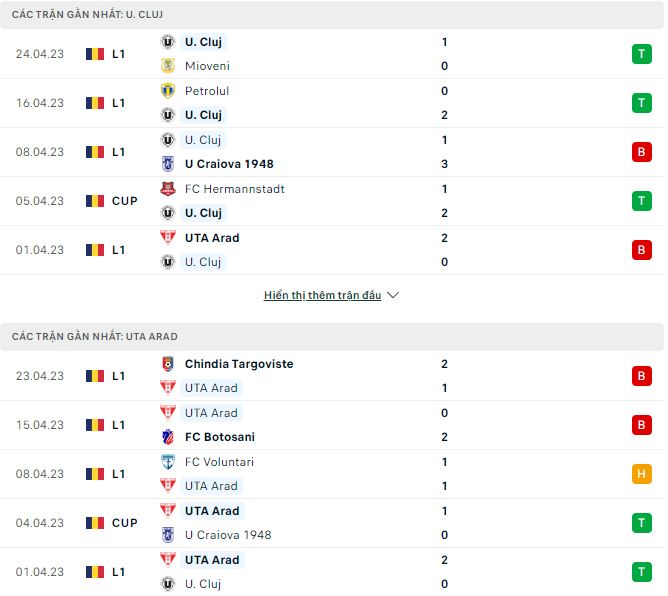Viewport: 668px width, 596px height.
Task: Click the red B badge for the Chindia match
Action: (x=641, y=376)
